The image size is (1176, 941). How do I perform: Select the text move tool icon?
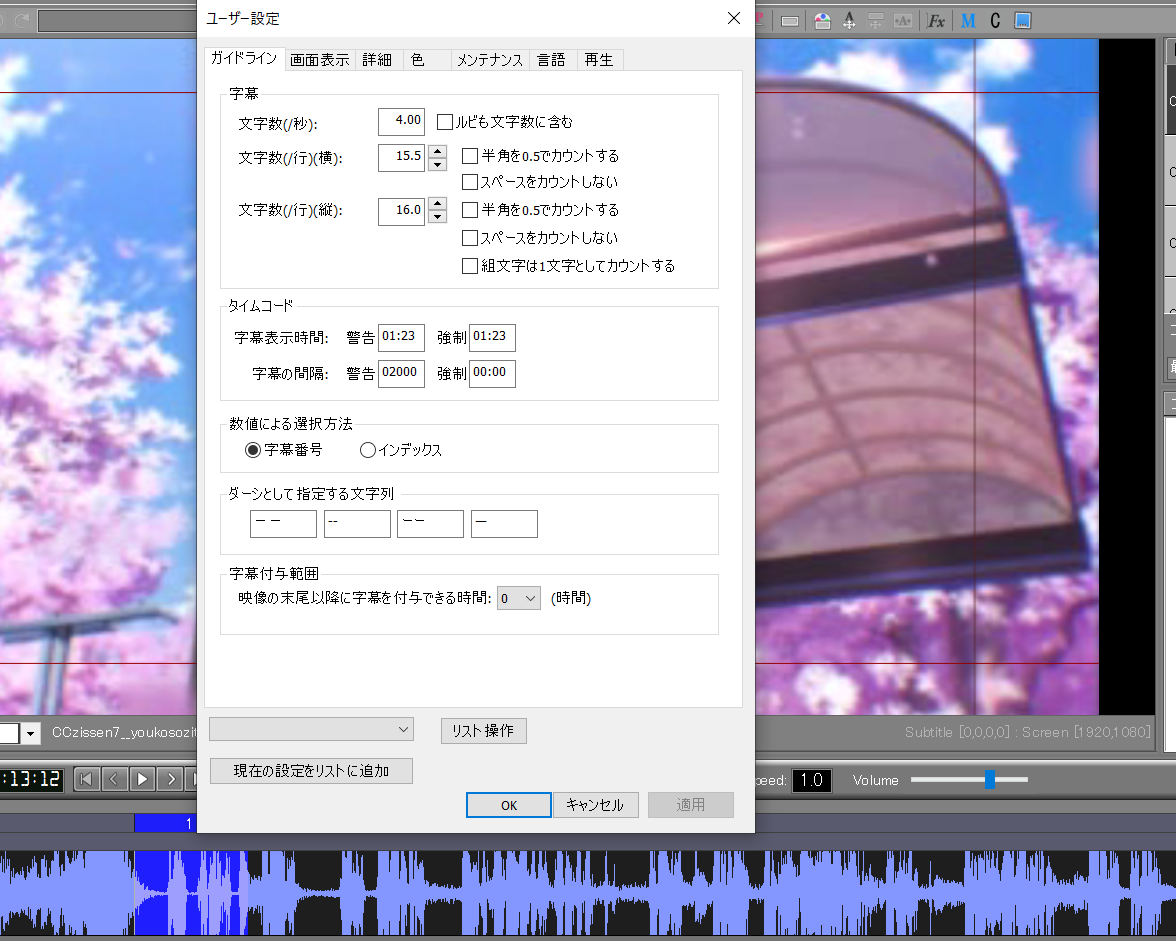pos(849,21)
